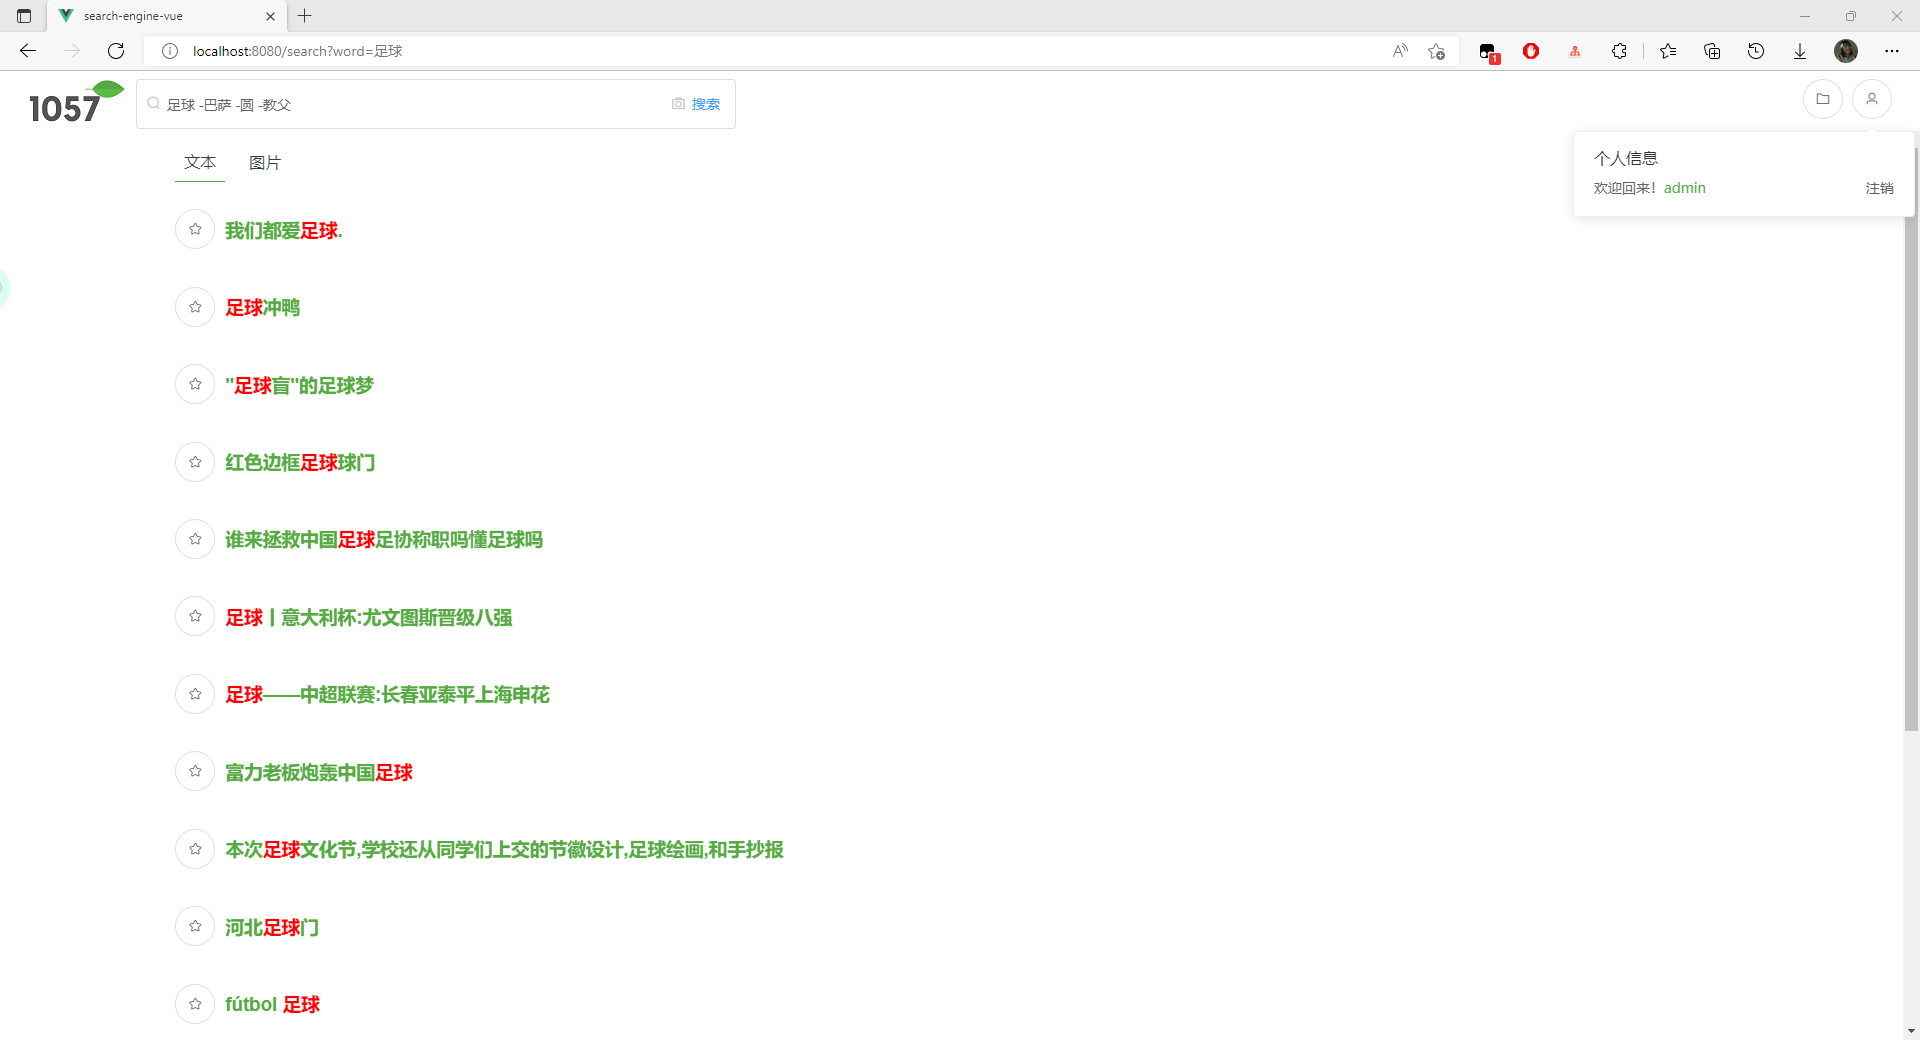1920x1040 pixels.
Task: Open a new browser tab
Action: click(x=305, y=16)
